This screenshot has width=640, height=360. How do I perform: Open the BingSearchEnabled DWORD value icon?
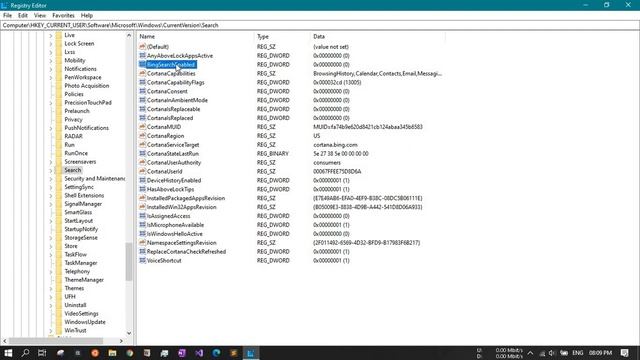[142, 64]
